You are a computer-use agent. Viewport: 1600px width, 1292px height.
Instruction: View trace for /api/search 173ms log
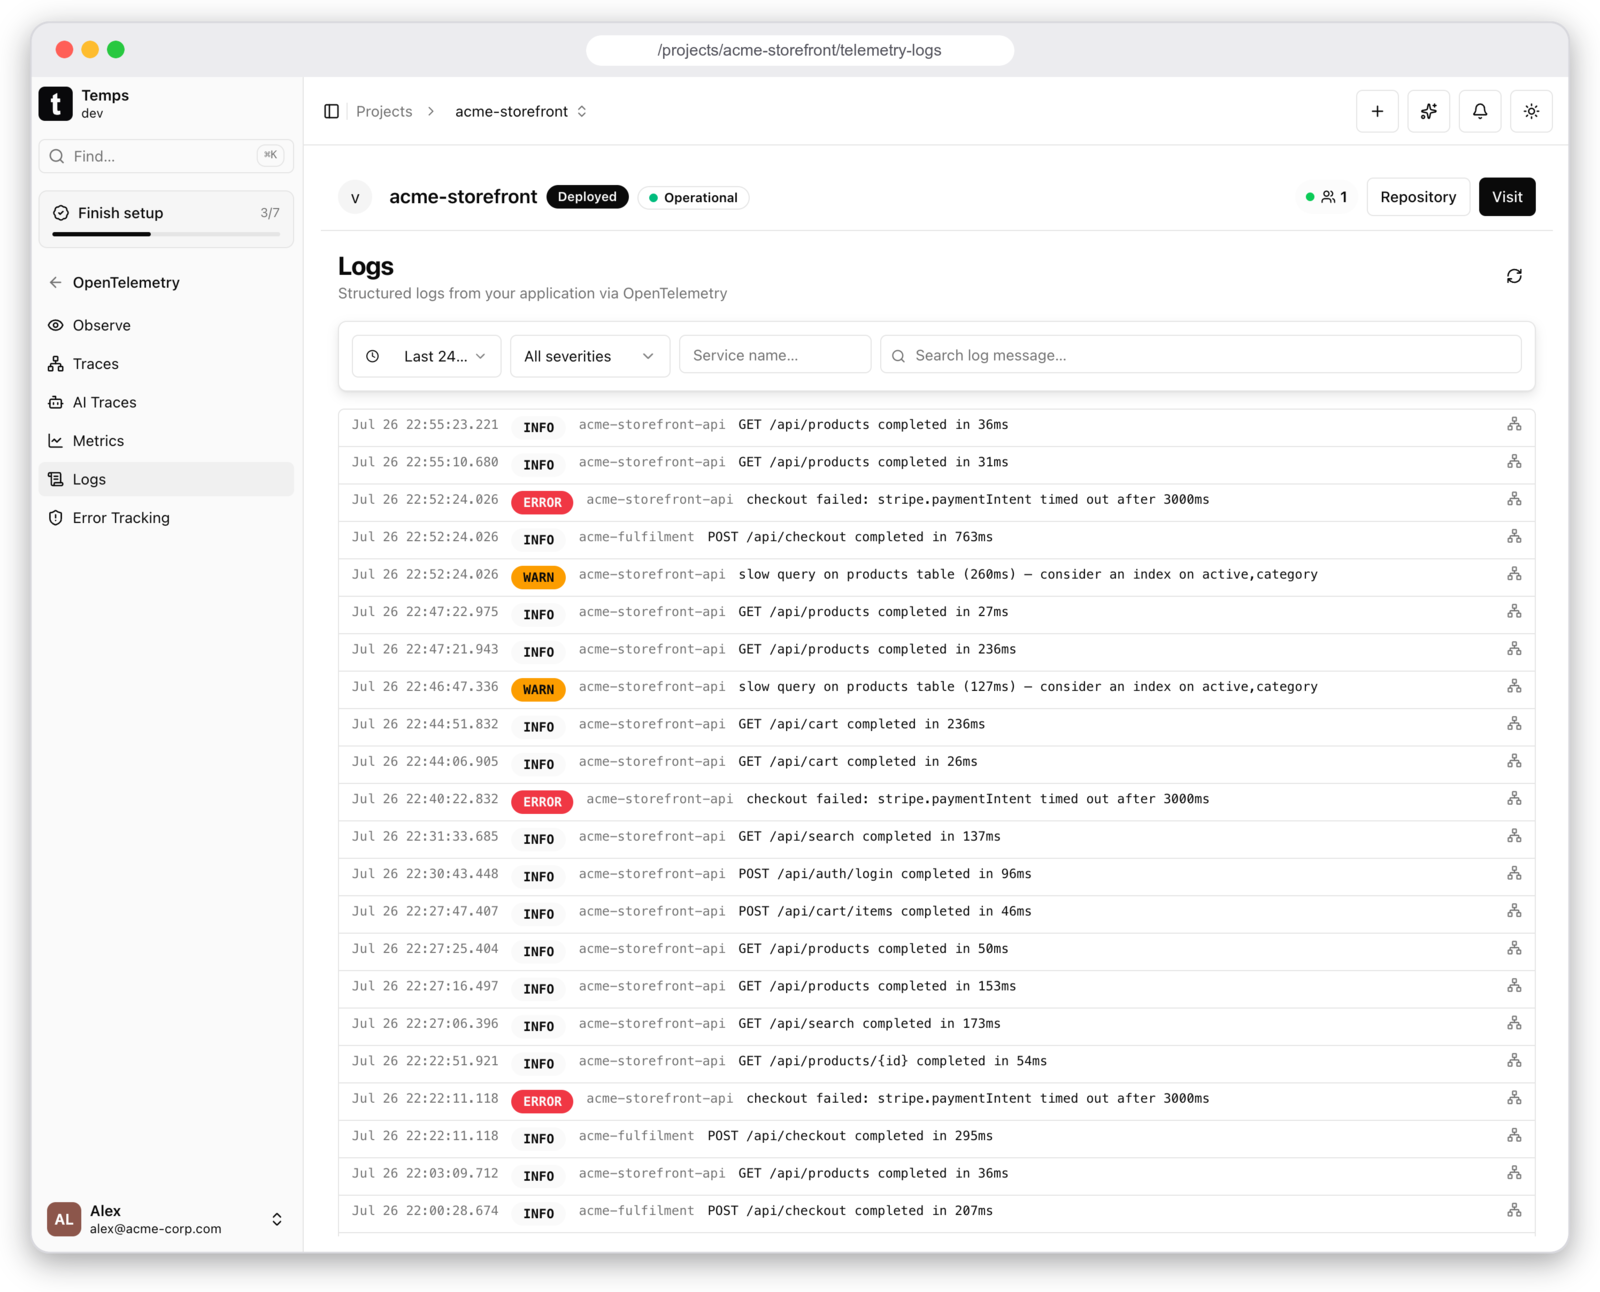point(1514,1024)
